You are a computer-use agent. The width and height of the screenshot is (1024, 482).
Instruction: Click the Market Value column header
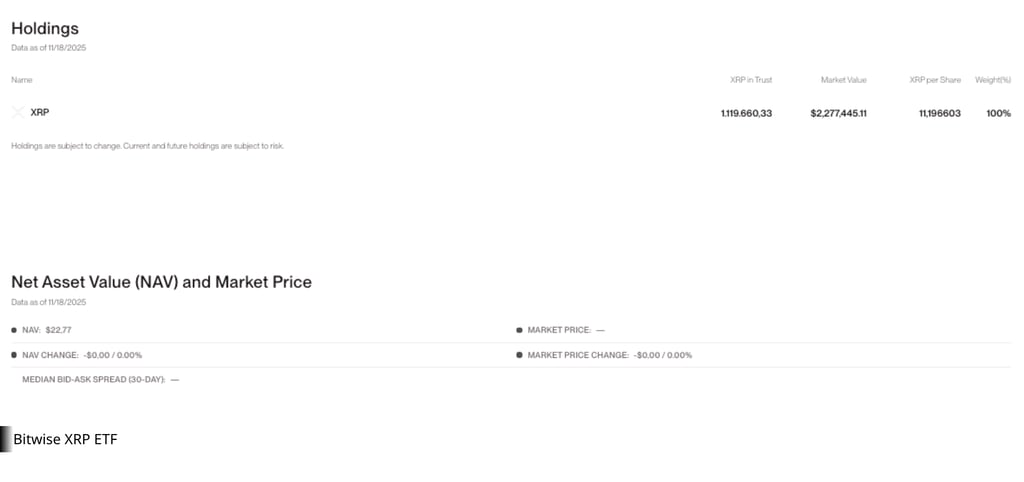(x=843, y=80)
